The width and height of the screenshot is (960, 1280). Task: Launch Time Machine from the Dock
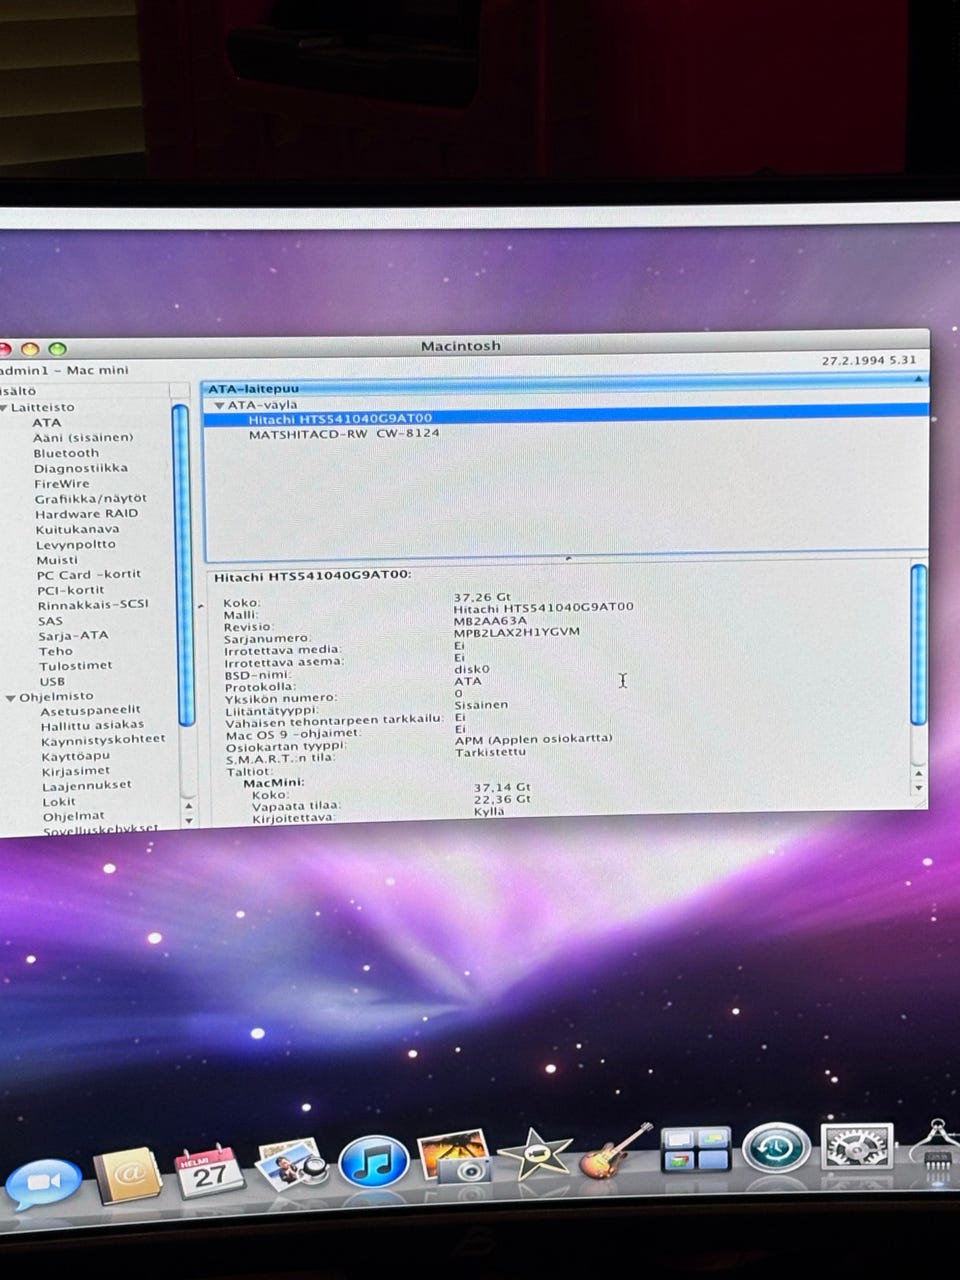[x=776, y=1146]
